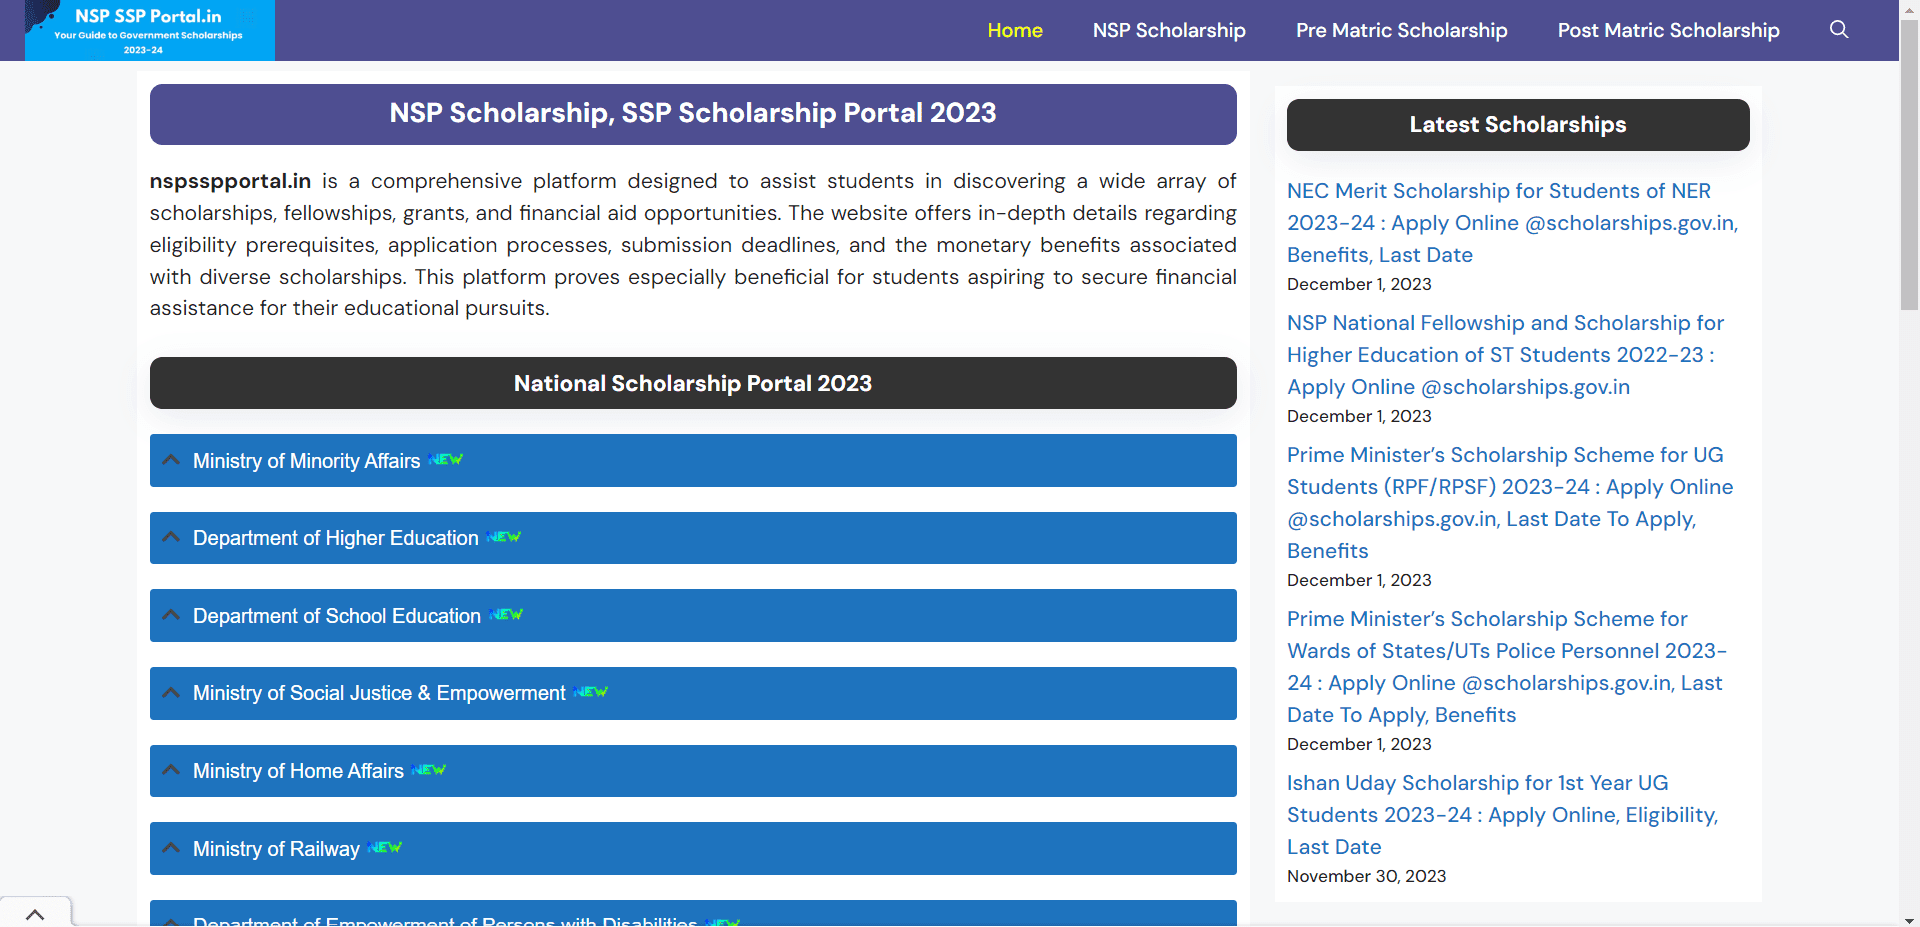
Task: Click Ministry of Railway label text
Action: [276, 849]
